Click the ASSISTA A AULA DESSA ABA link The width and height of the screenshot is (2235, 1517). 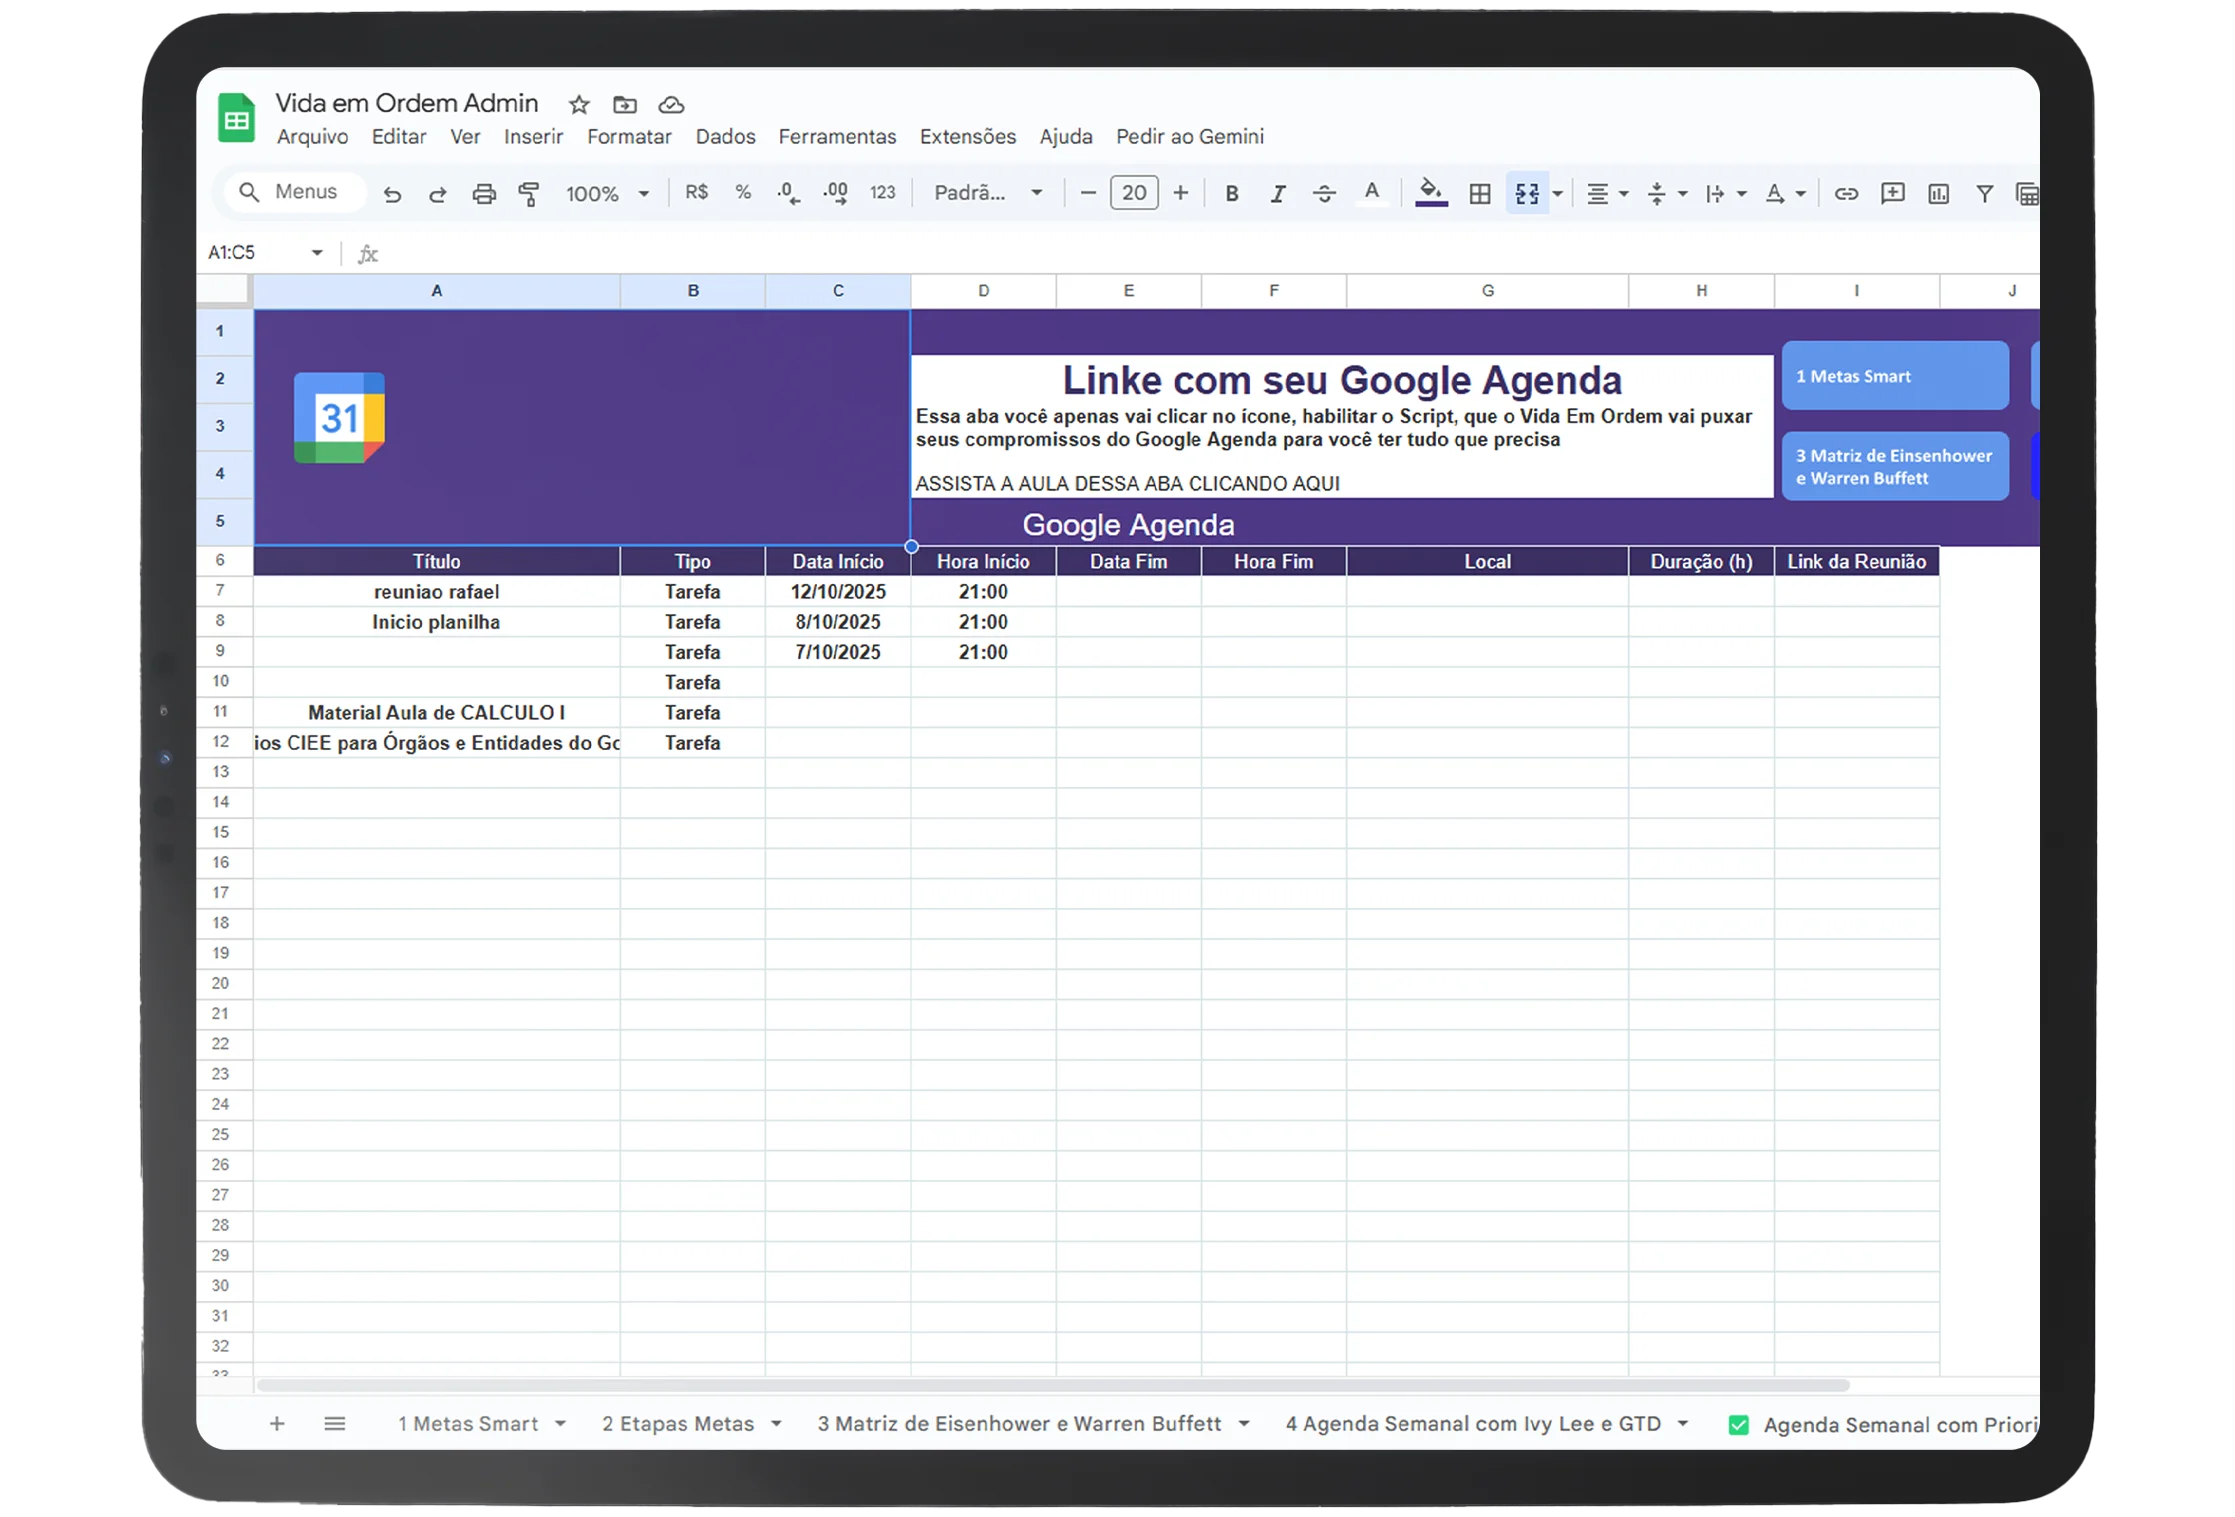(1127, 484)
